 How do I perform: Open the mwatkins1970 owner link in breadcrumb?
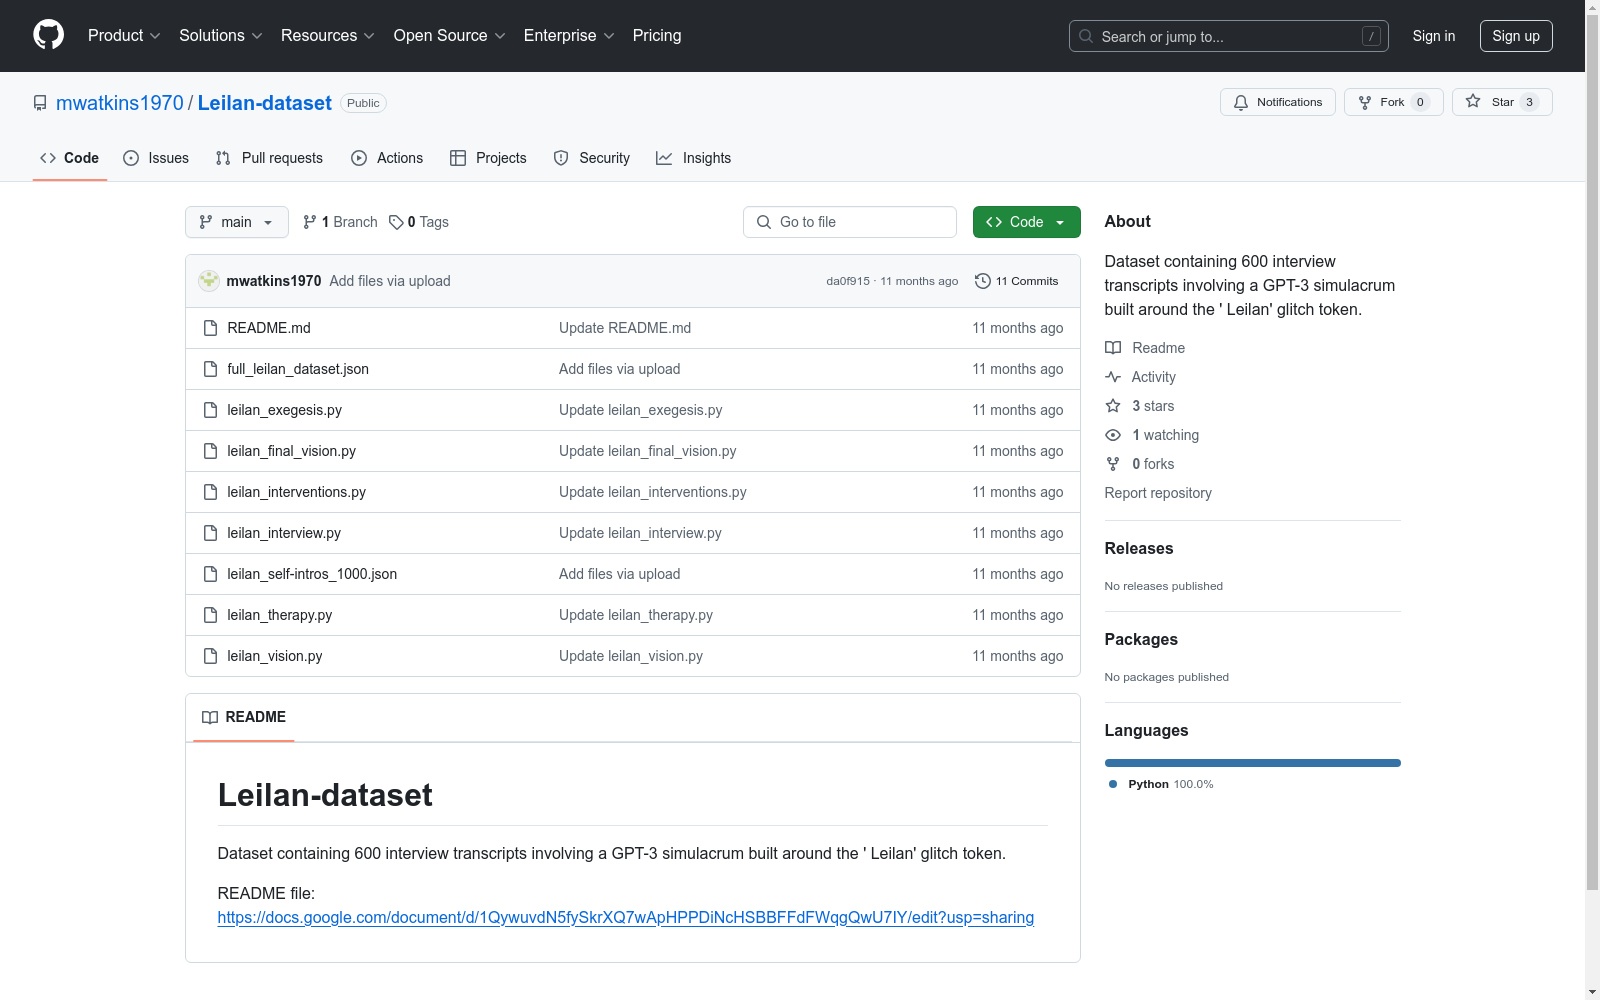point(120,103)
